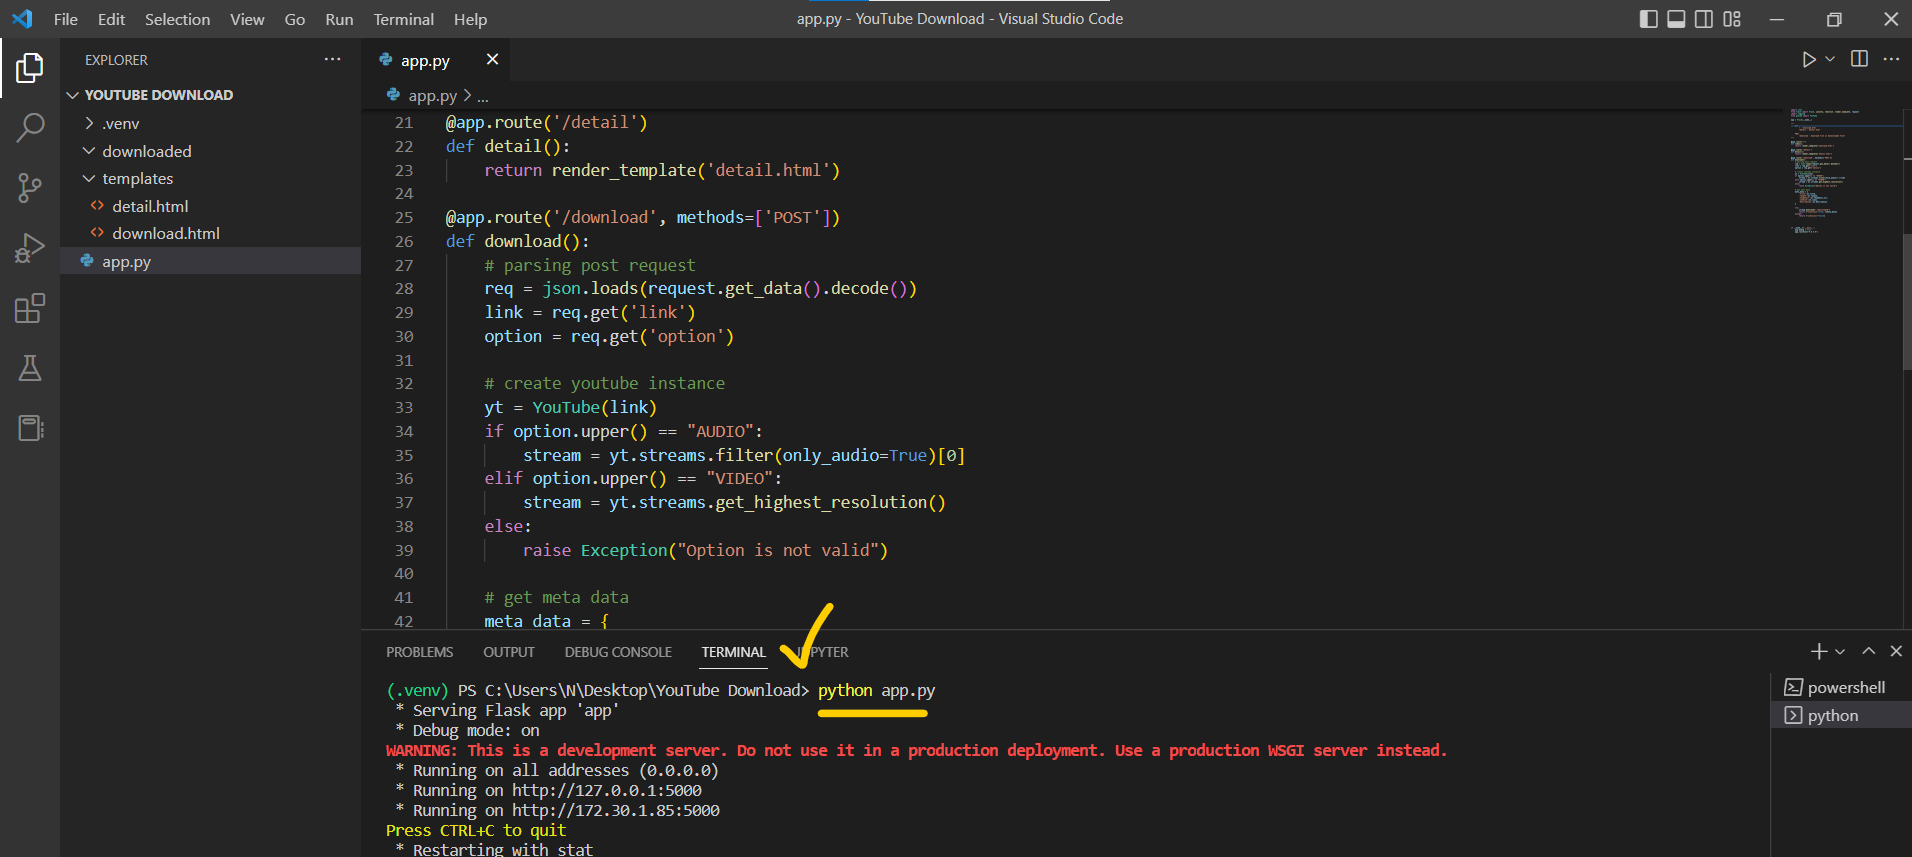Click line number 33 in gutter

tap(403, 407)
